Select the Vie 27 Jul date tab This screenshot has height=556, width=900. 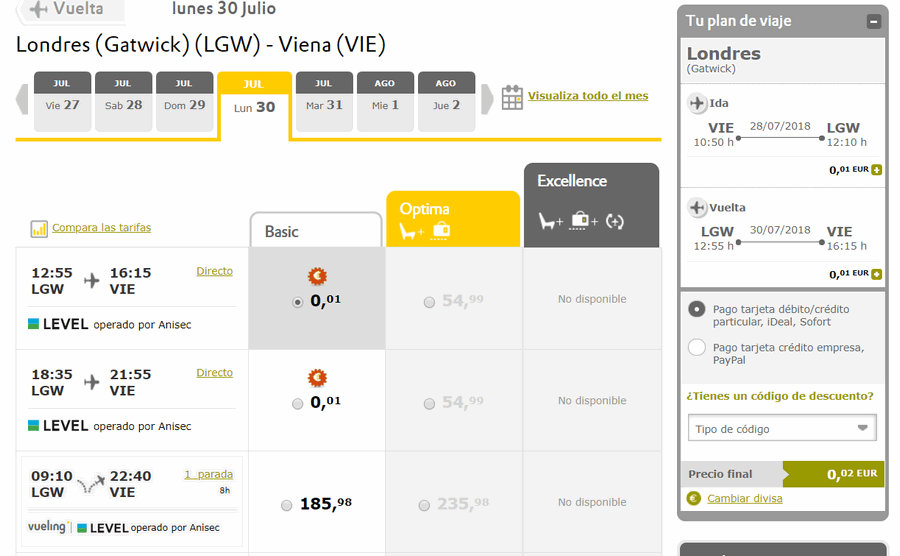62,102
